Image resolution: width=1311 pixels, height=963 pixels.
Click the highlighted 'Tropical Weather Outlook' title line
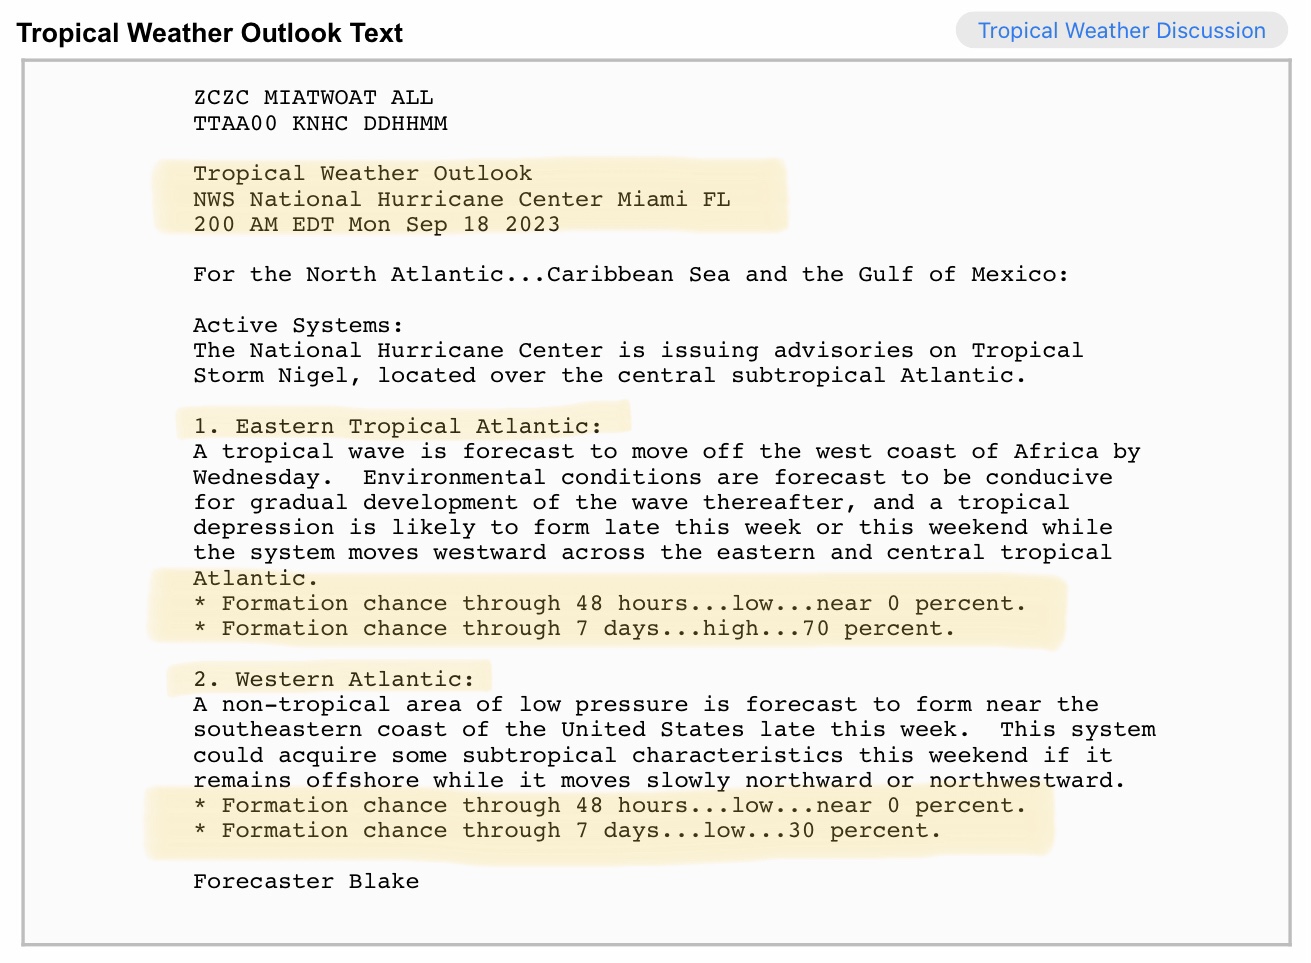click(363, 173)
